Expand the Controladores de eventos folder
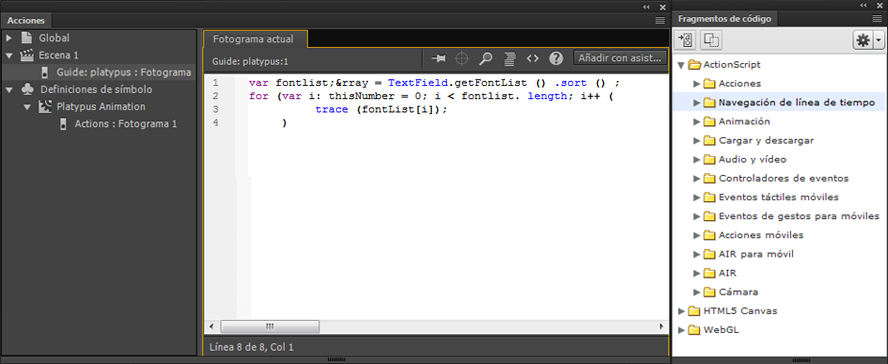Image resolution: width=888 pixels, height=364 pixels. click(697, 178)
